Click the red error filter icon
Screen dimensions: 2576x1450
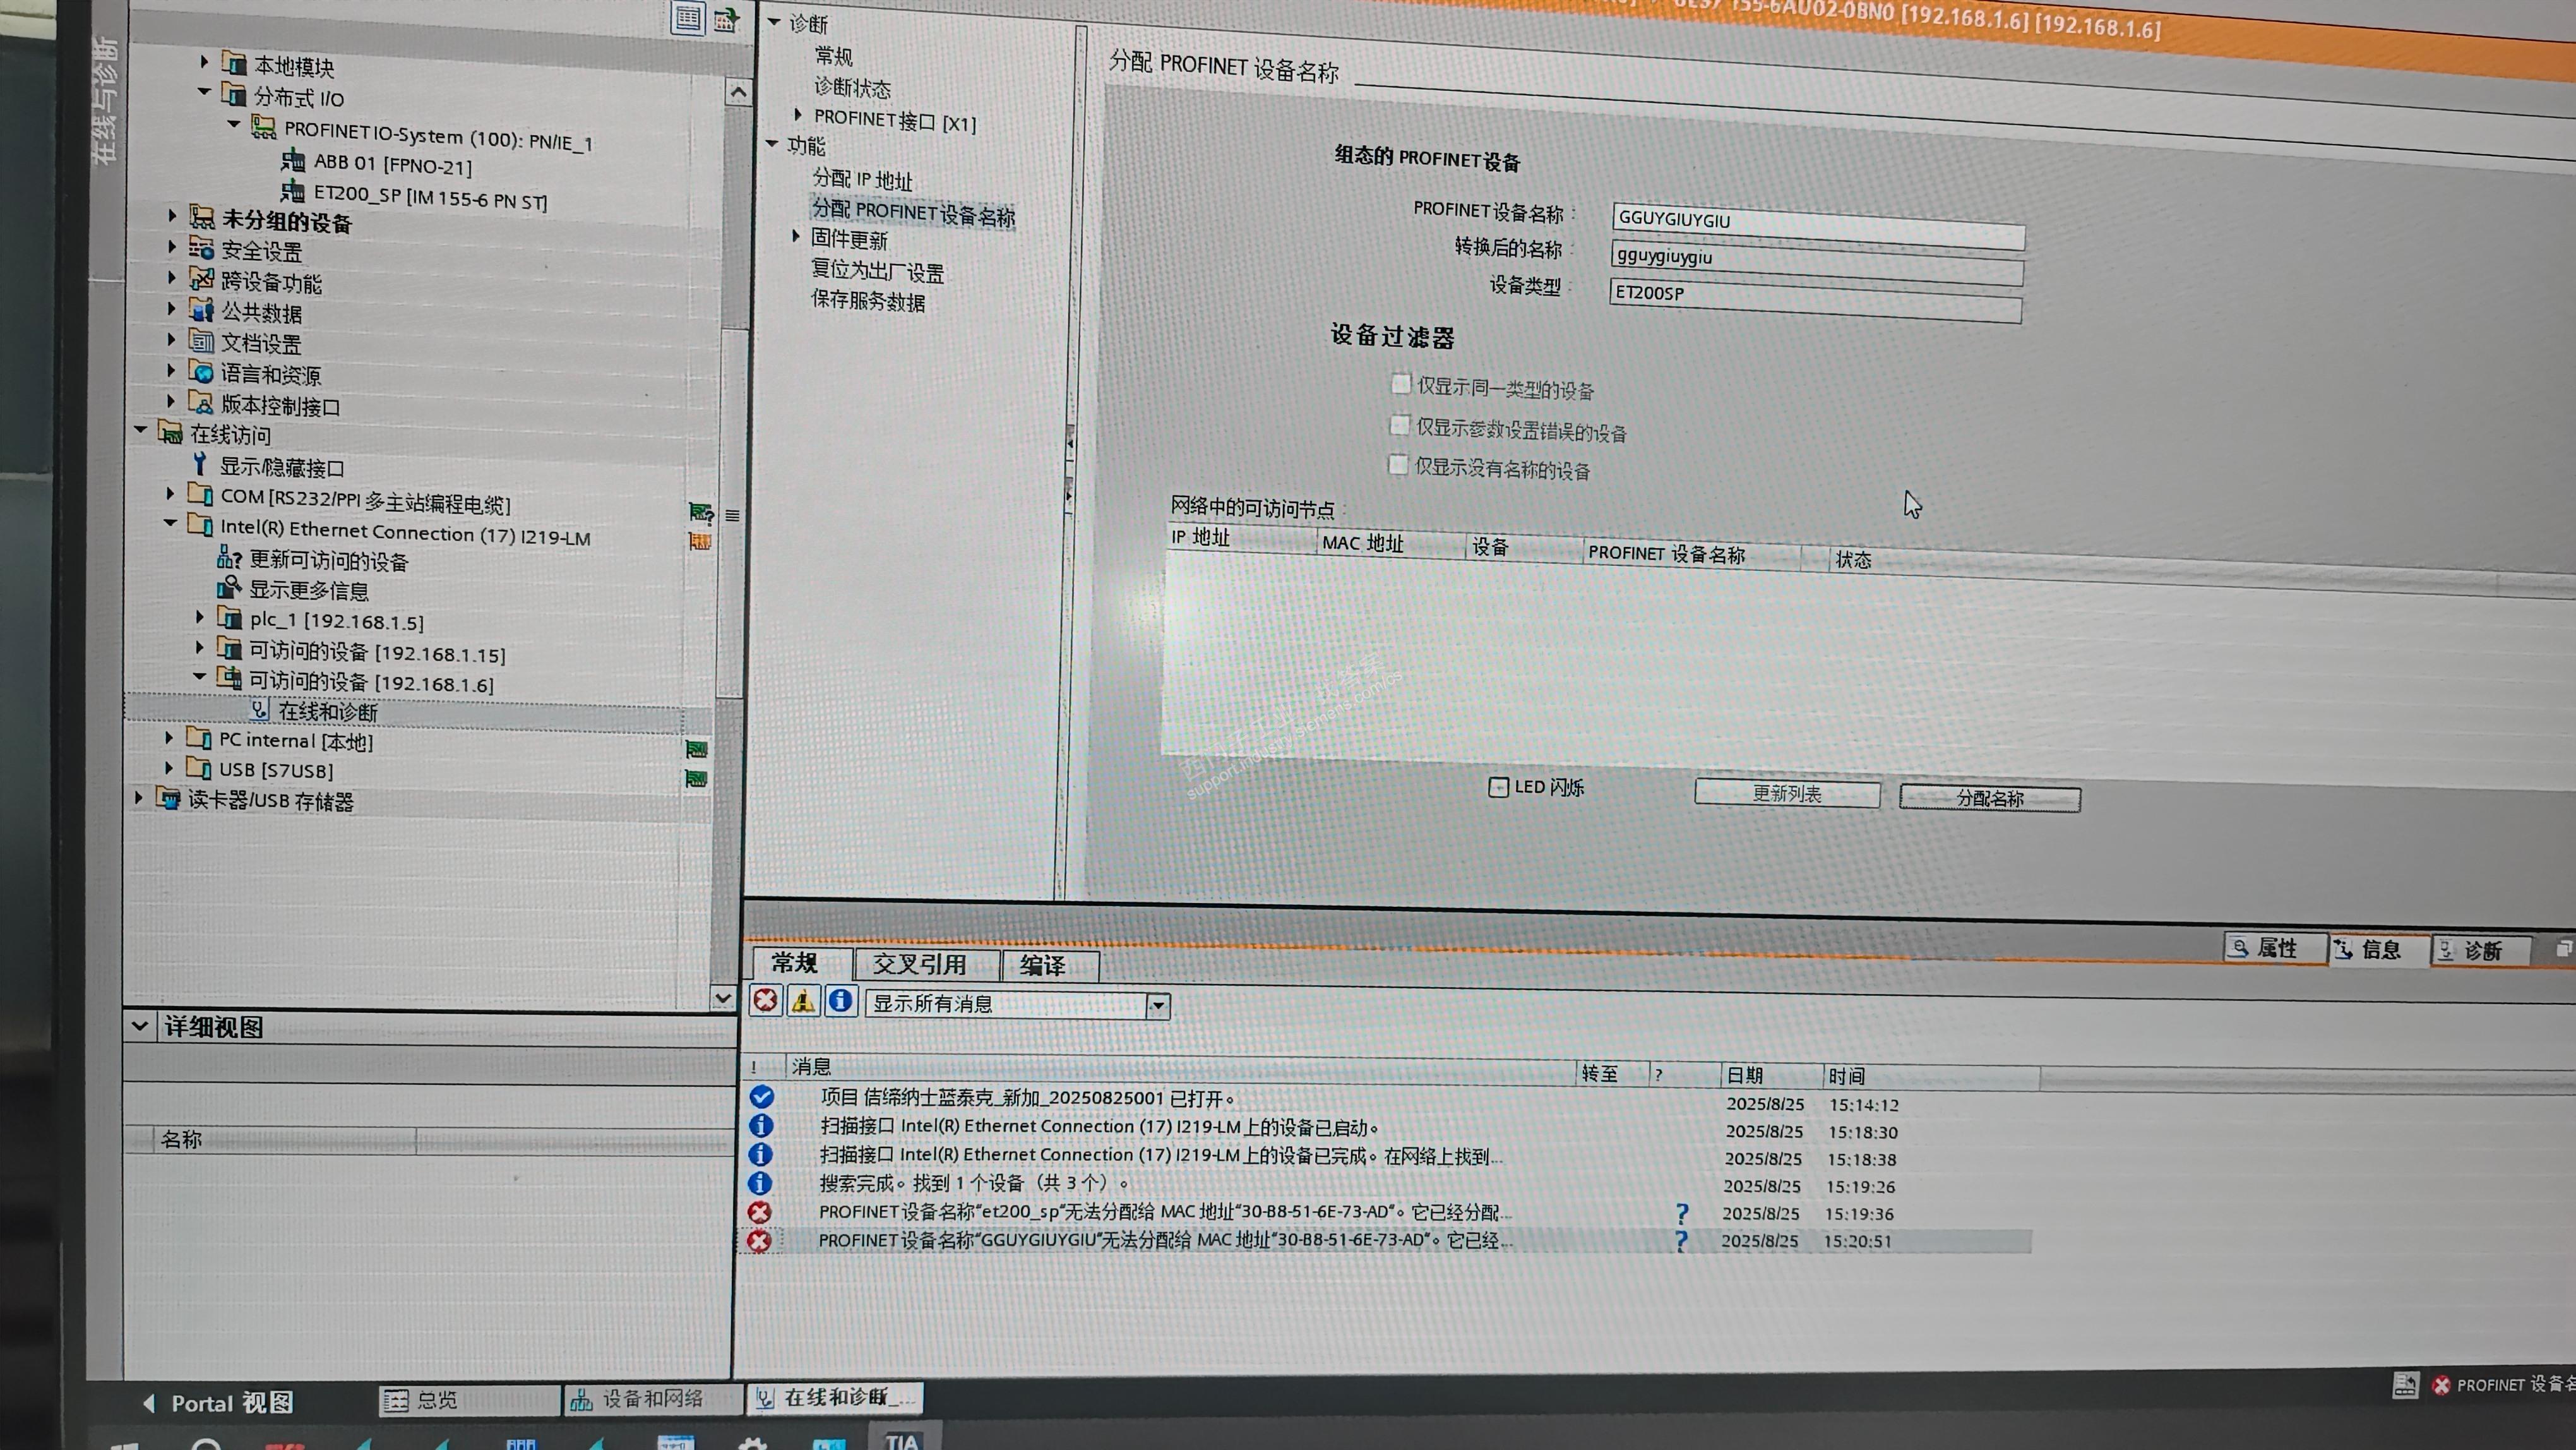[765, 1001]
